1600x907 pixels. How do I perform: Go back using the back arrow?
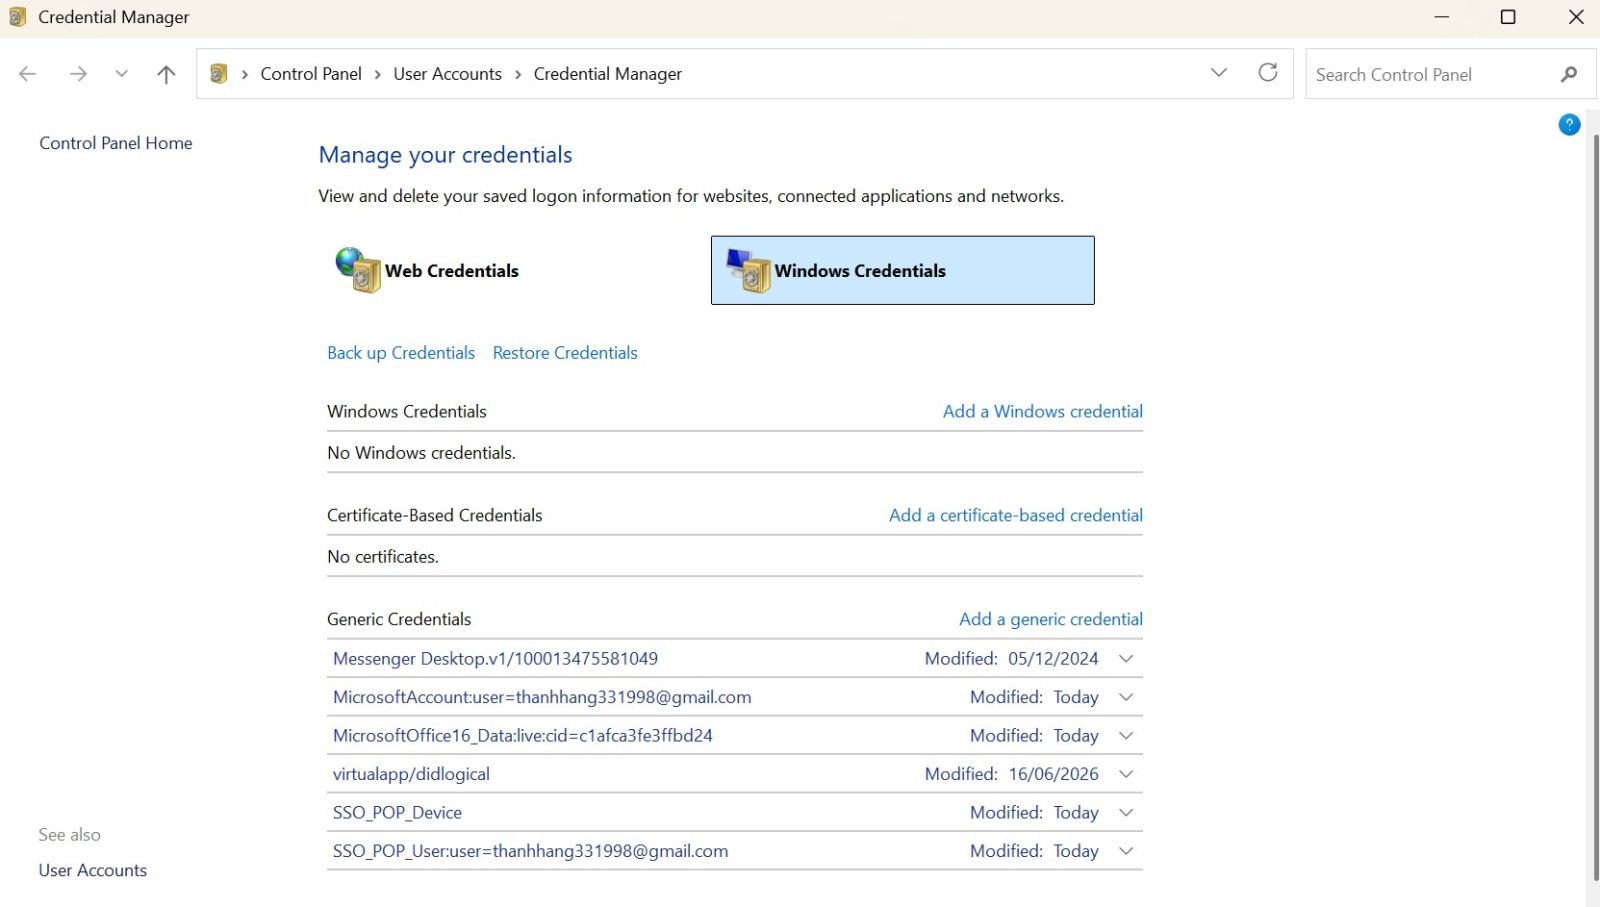(x=28, y=74)
